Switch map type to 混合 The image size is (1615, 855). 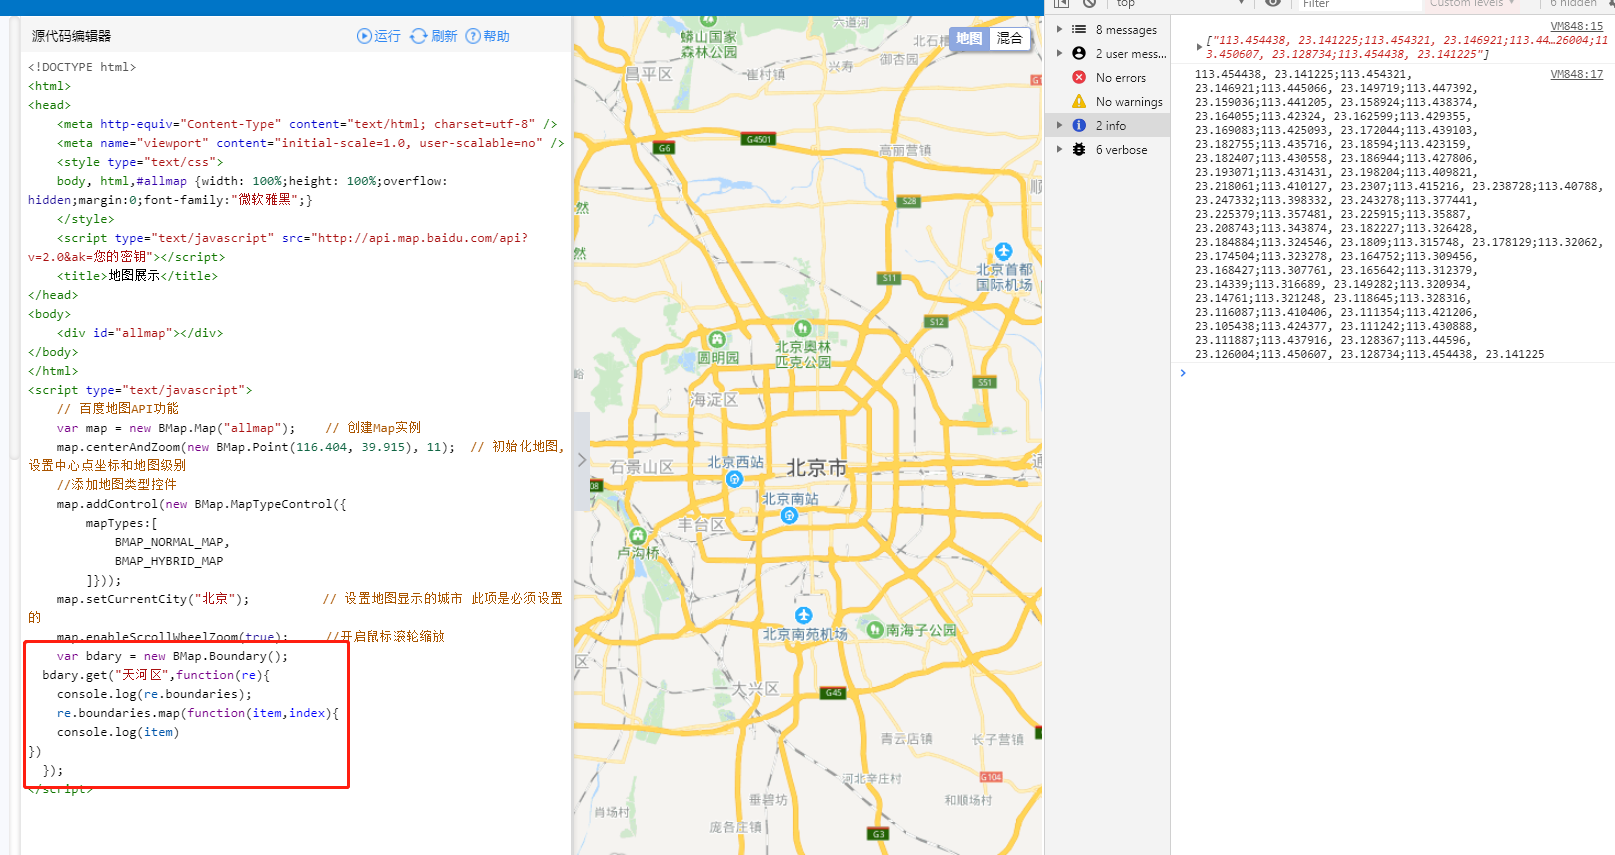(x=1010, y=39)
